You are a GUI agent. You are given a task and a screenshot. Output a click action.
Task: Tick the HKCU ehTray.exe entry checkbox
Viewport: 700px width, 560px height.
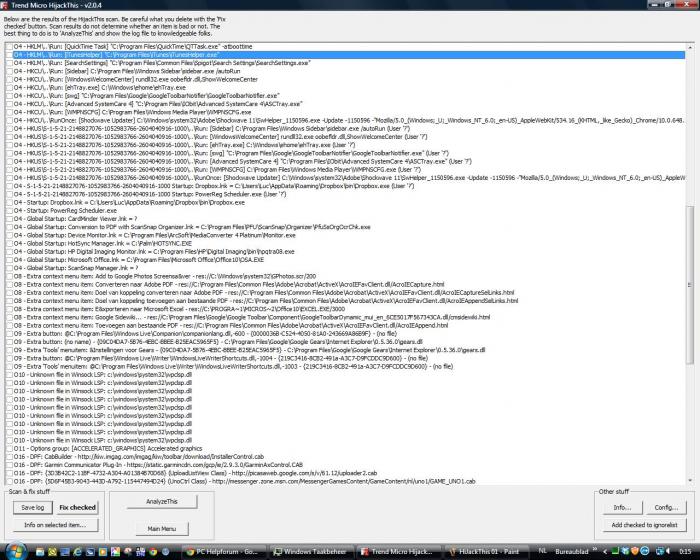pos(9,88)
